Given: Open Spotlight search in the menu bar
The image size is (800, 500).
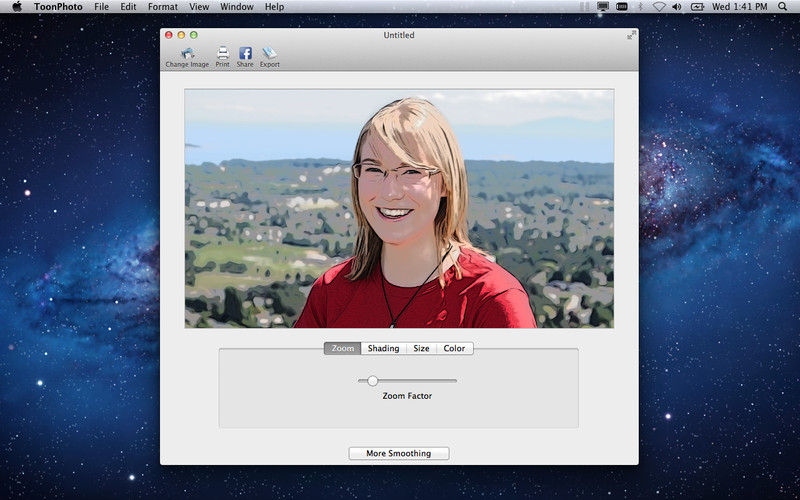Looking at the screenshot, I should 783,7.
